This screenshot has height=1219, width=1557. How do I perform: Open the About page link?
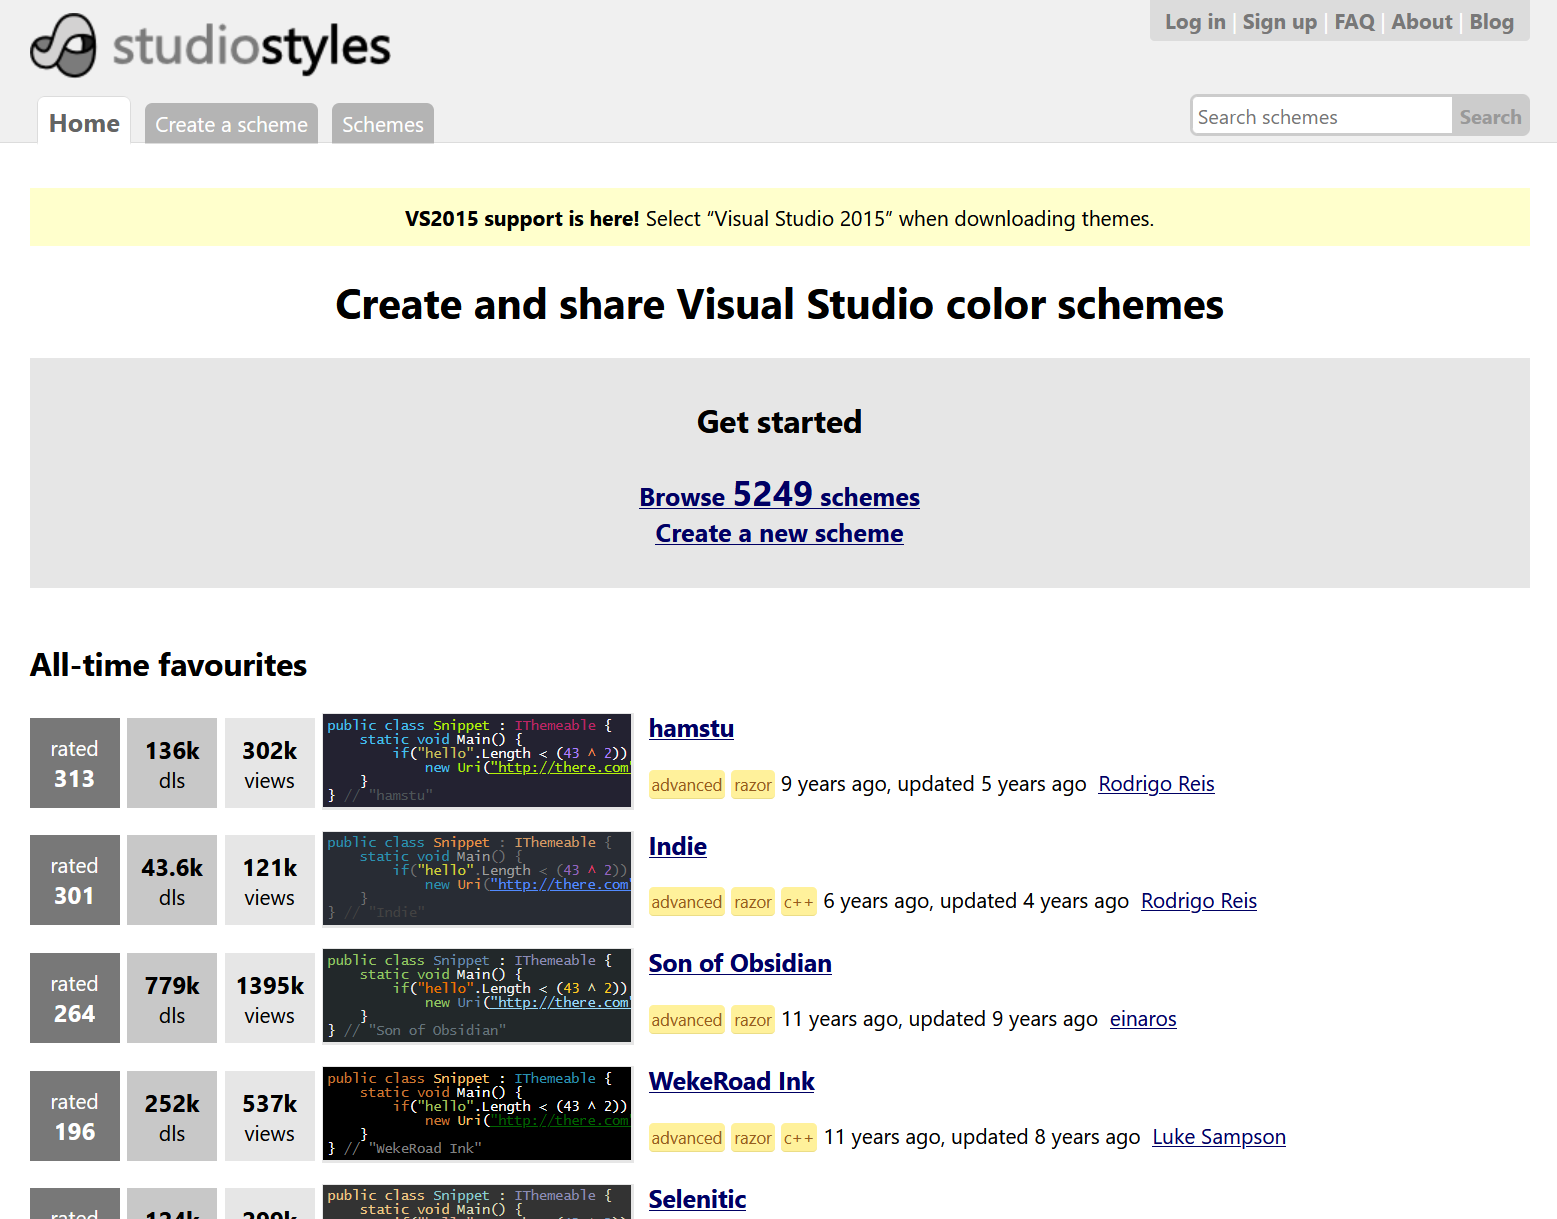pos(1421,22)
